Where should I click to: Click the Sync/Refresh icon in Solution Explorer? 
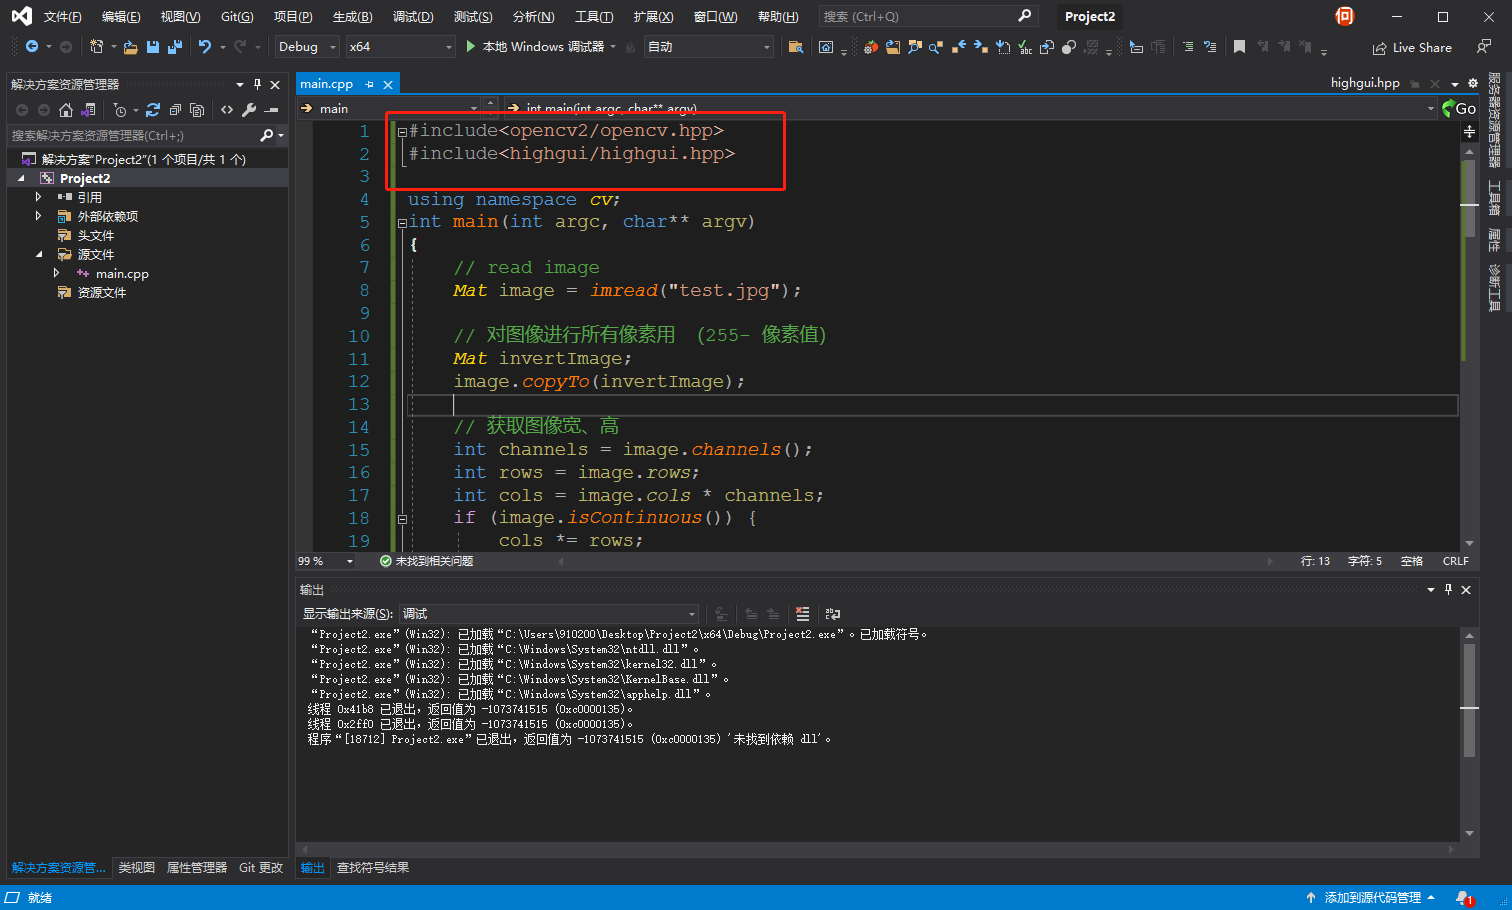(x=153, y=110)
